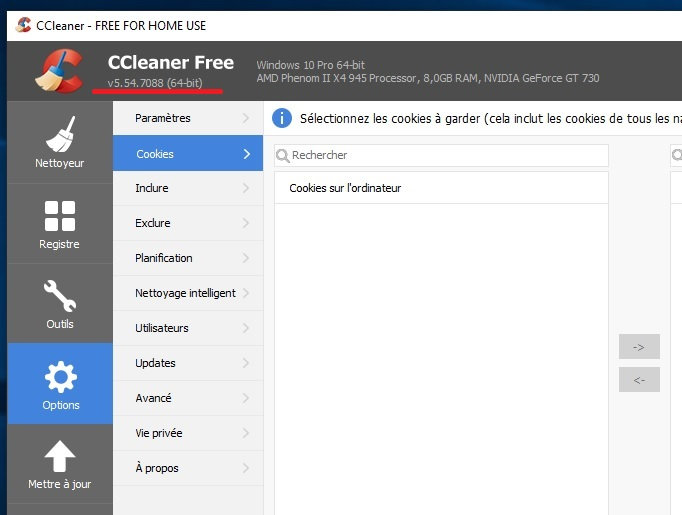Screen dimensions: 682x515
Task: Click the chevron next to Avancé
Action: [246, 398]
